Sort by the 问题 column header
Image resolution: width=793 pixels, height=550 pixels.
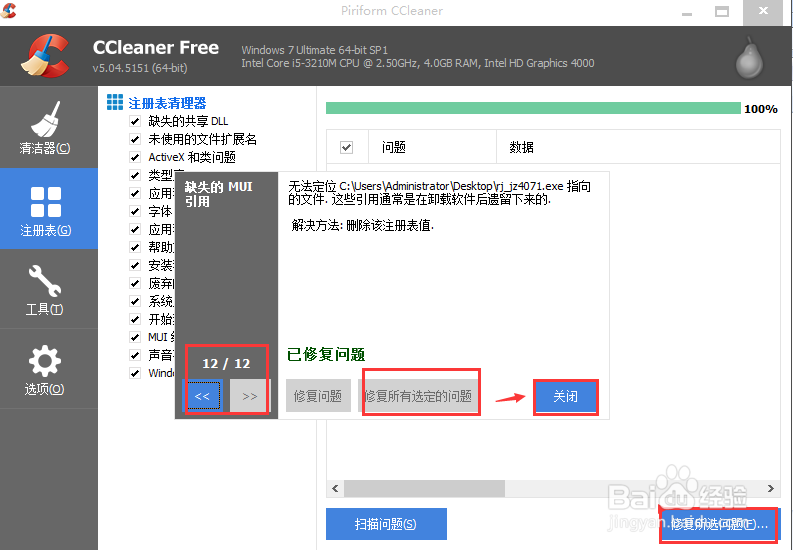tap(432, 147)
